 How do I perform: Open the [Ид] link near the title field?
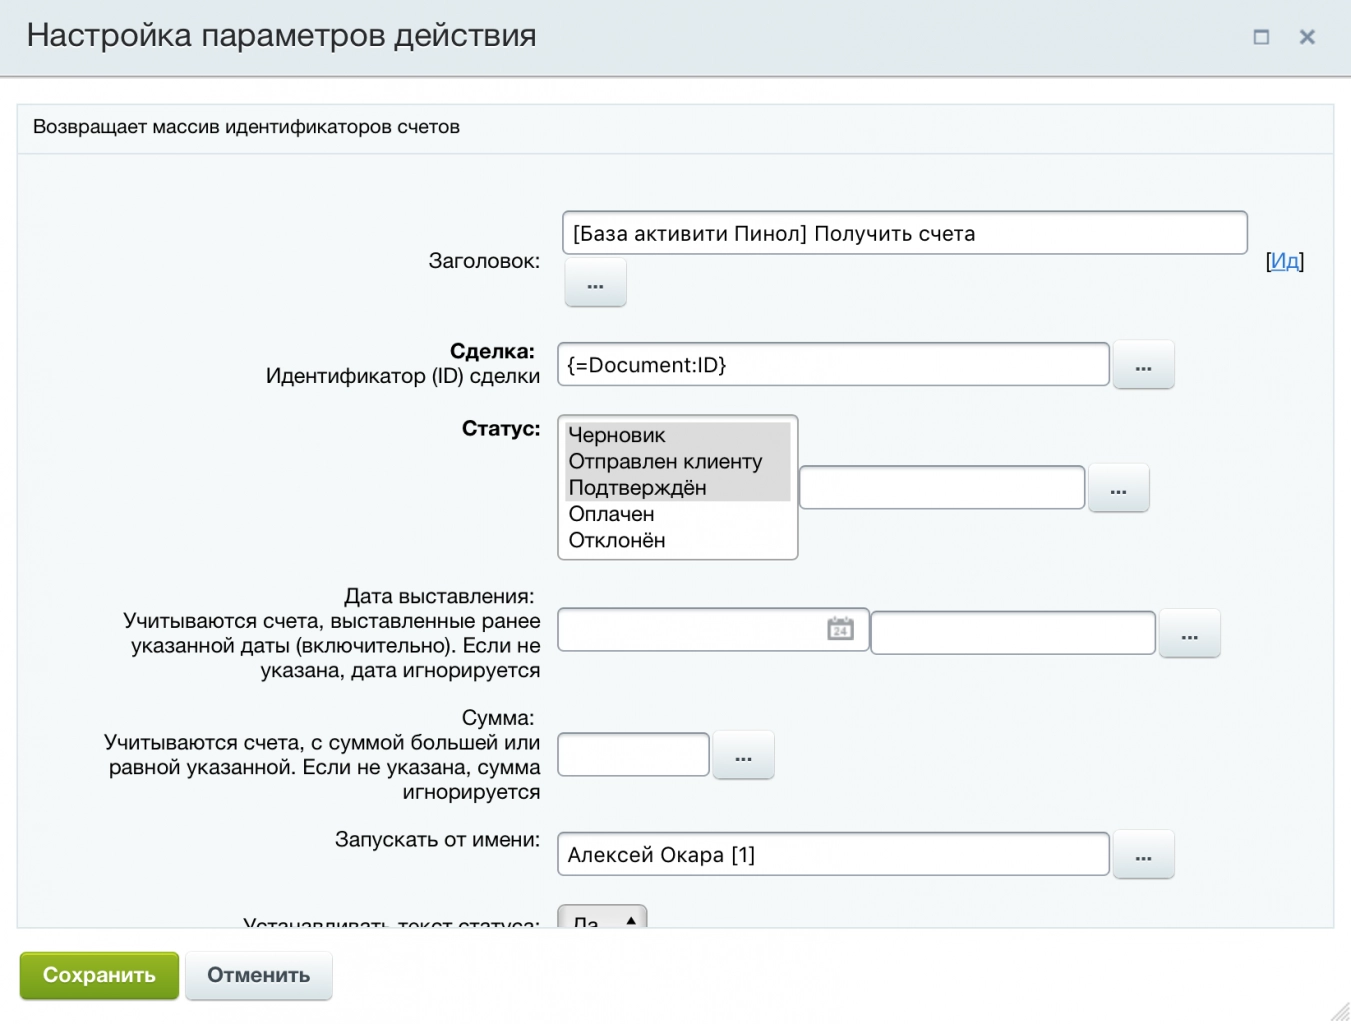[x=1286, y=260]
